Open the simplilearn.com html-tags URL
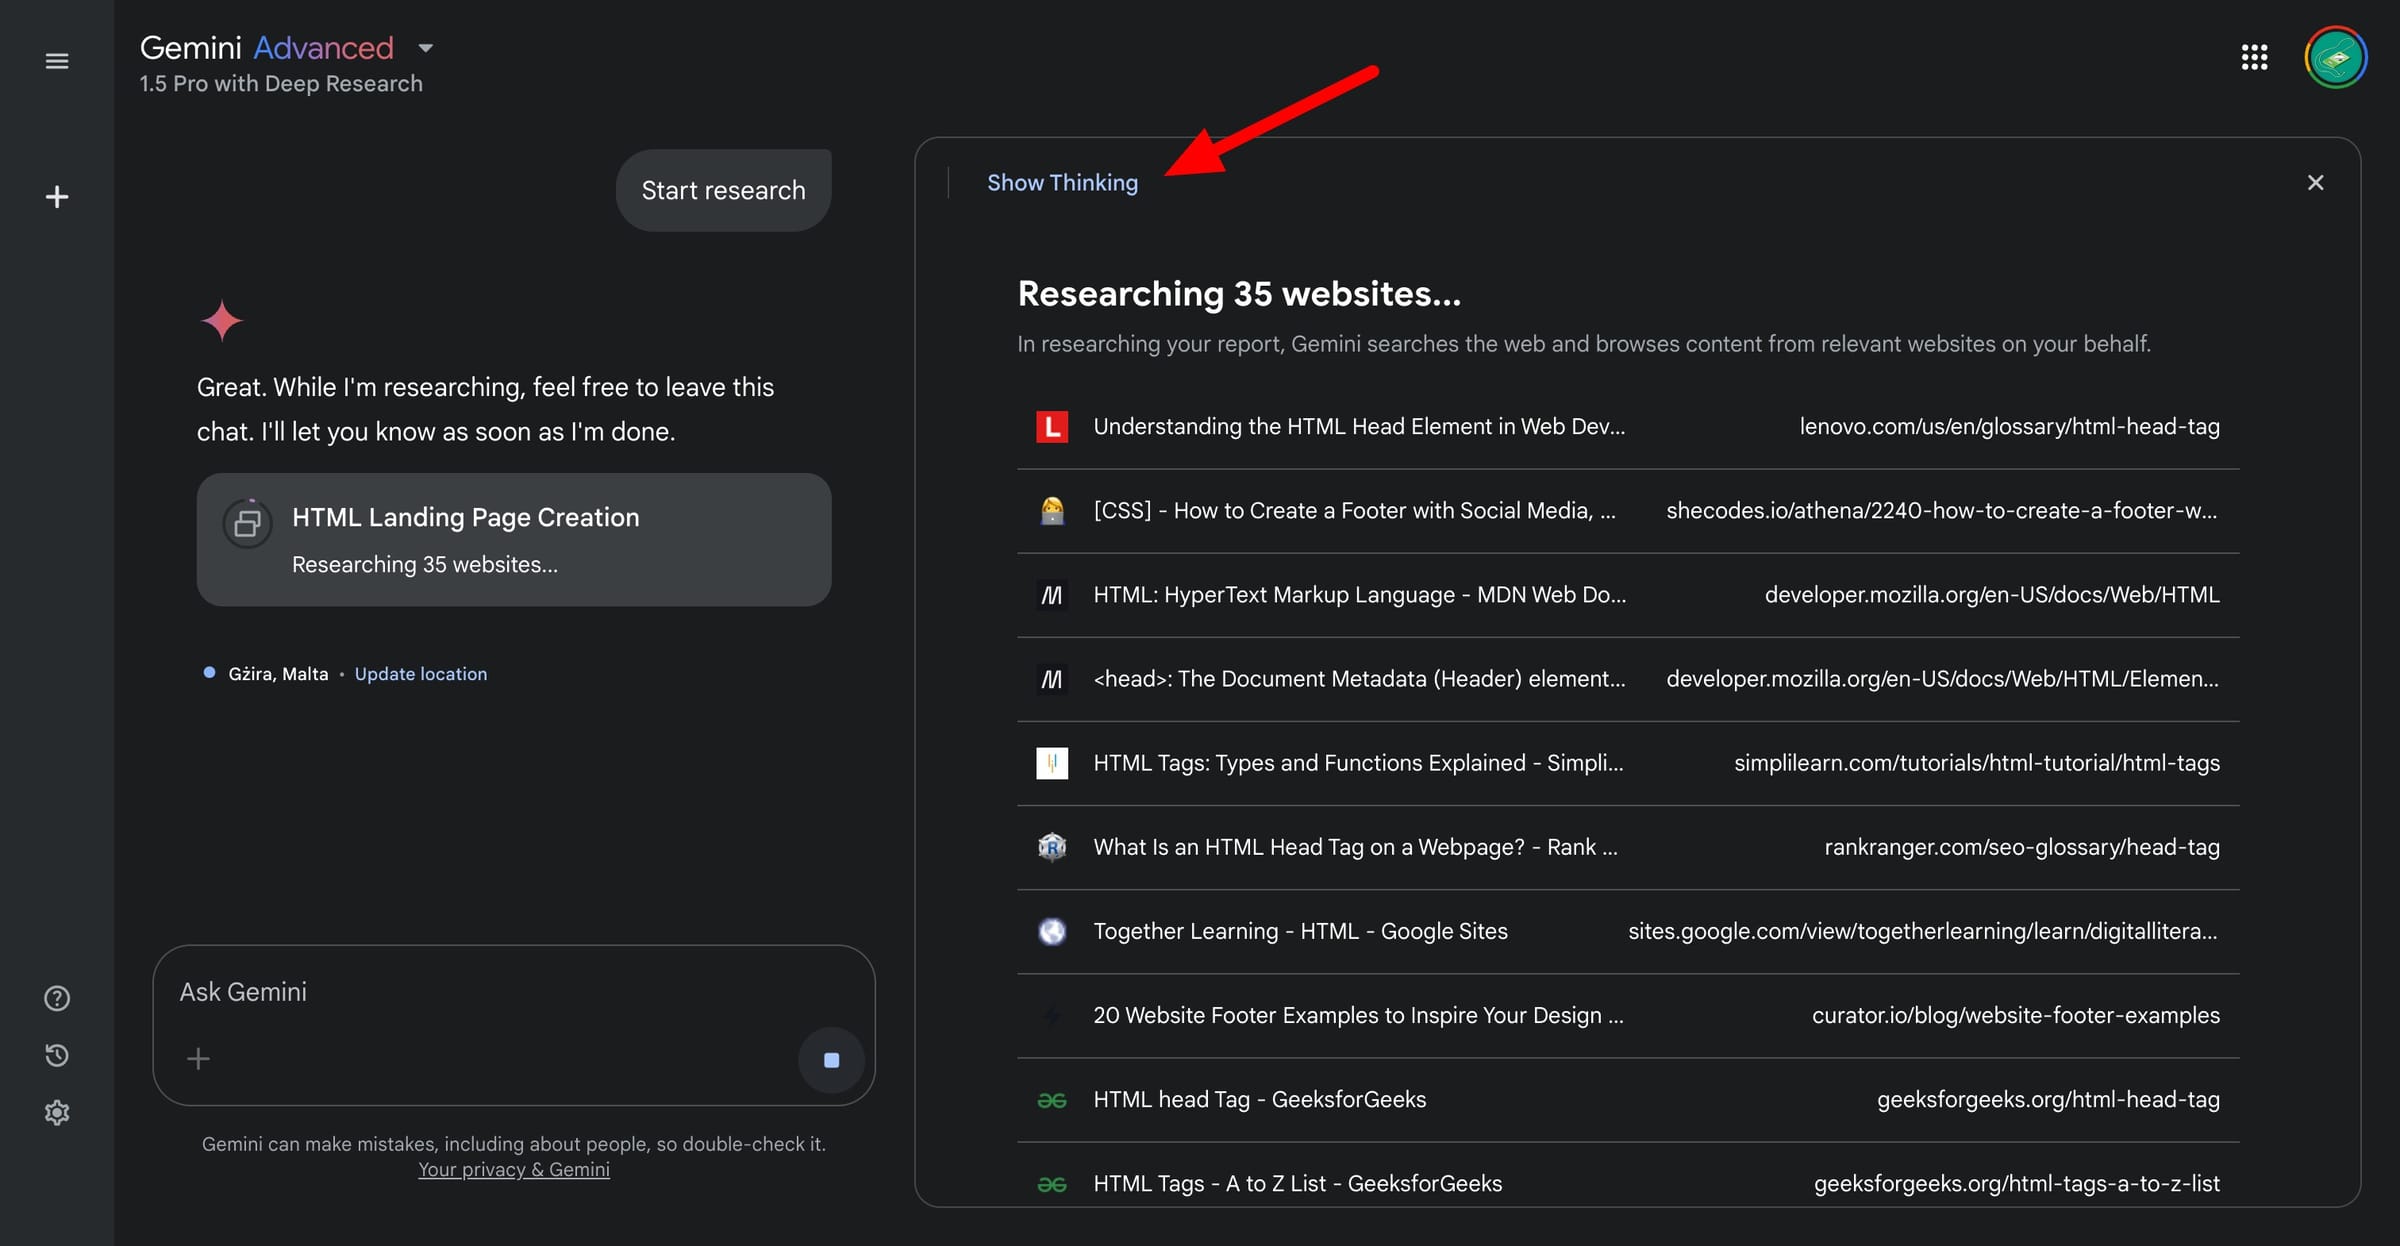 pyautogui.click(x=1977, y=763)
